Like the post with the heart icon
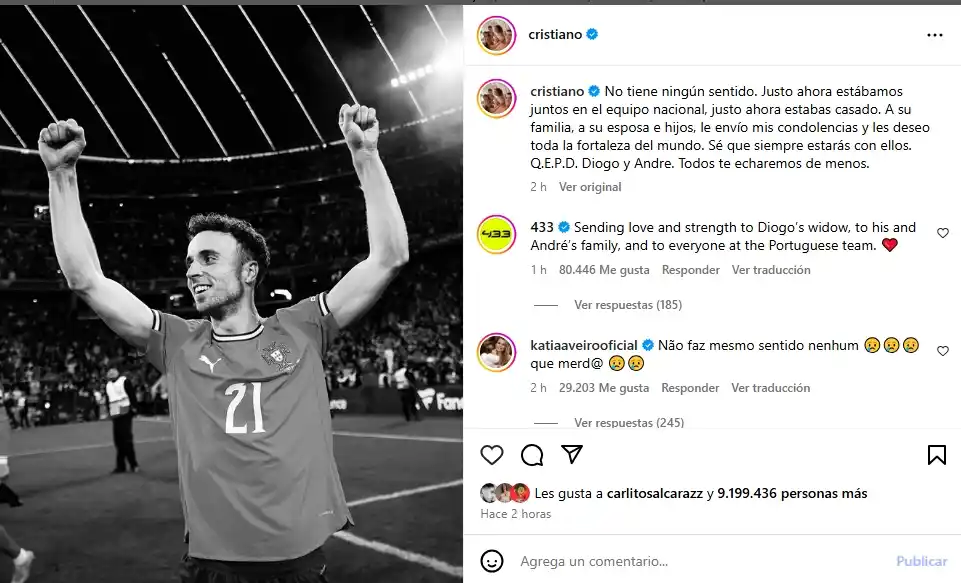961x583 pixels. coord(492,455)
